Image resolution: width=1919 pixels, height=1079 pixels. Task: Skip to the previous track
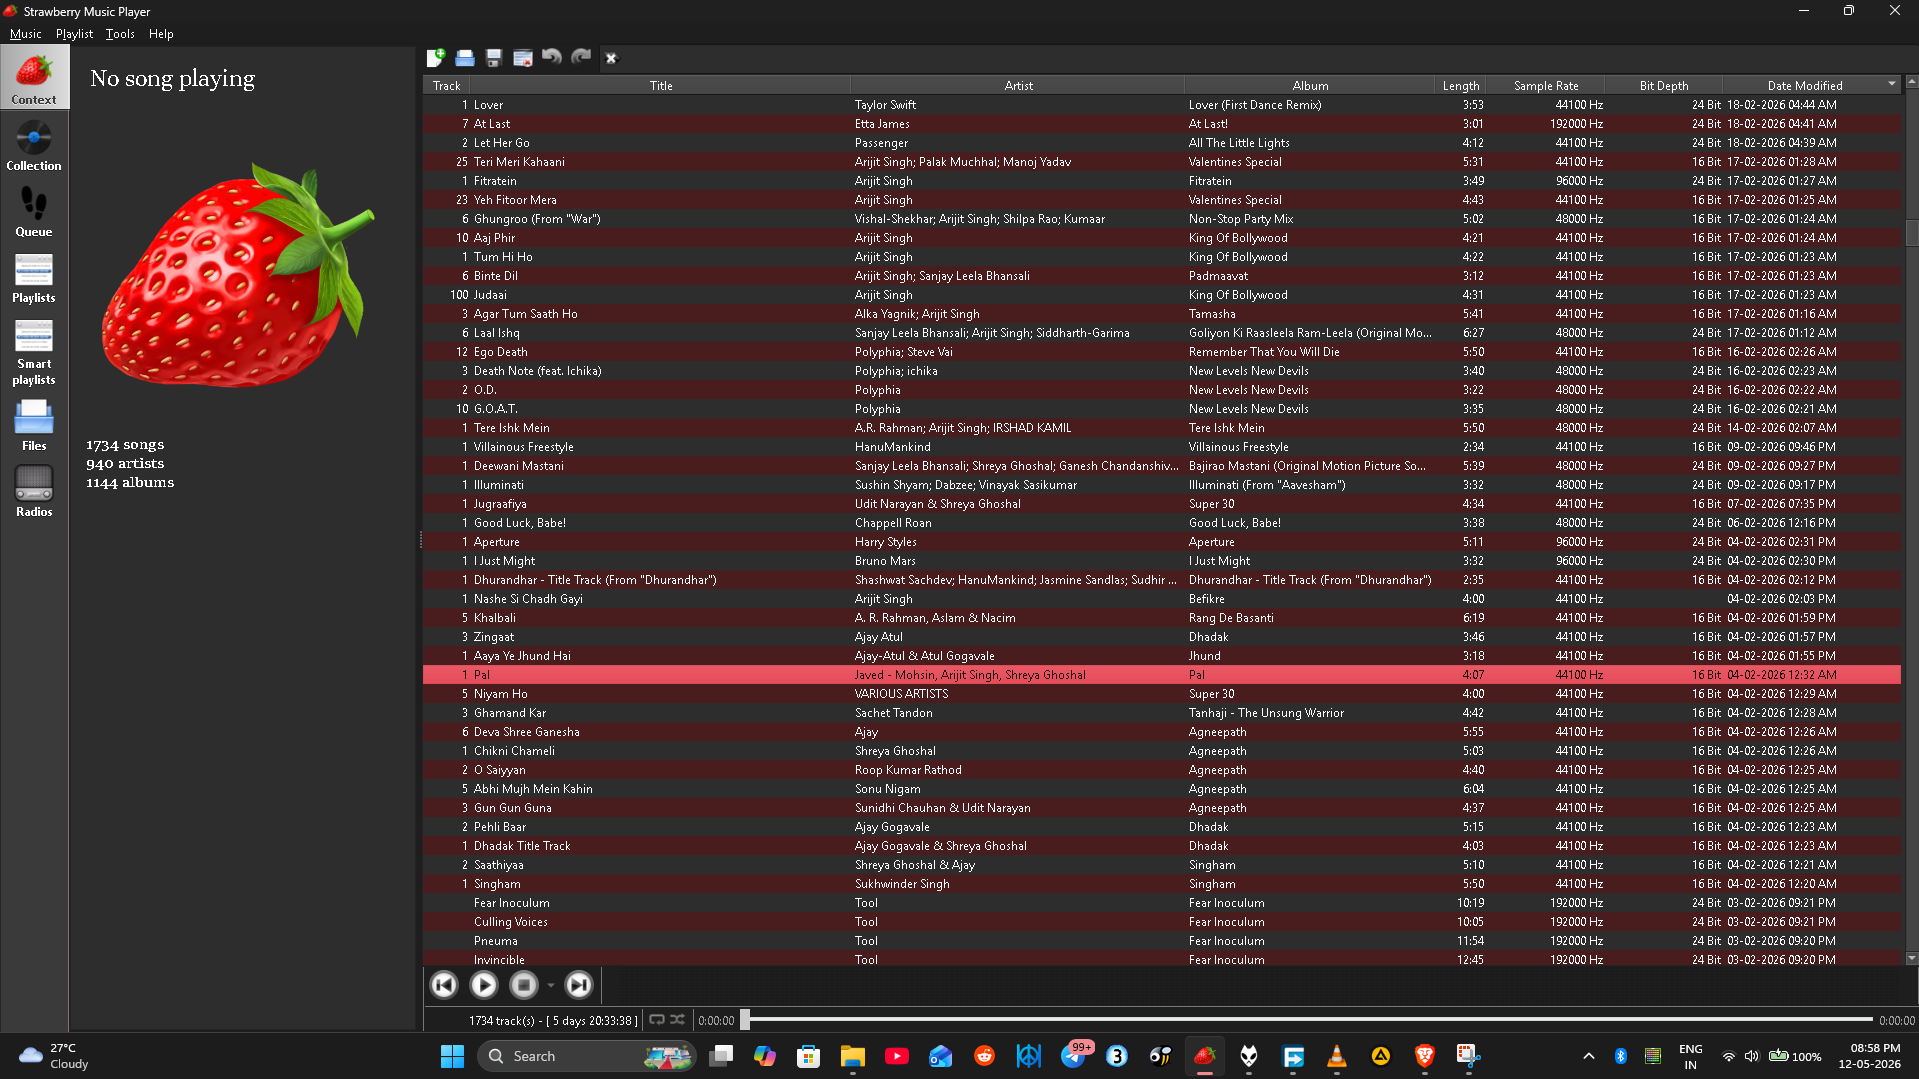pyautogui.click(x=444, y=985)
